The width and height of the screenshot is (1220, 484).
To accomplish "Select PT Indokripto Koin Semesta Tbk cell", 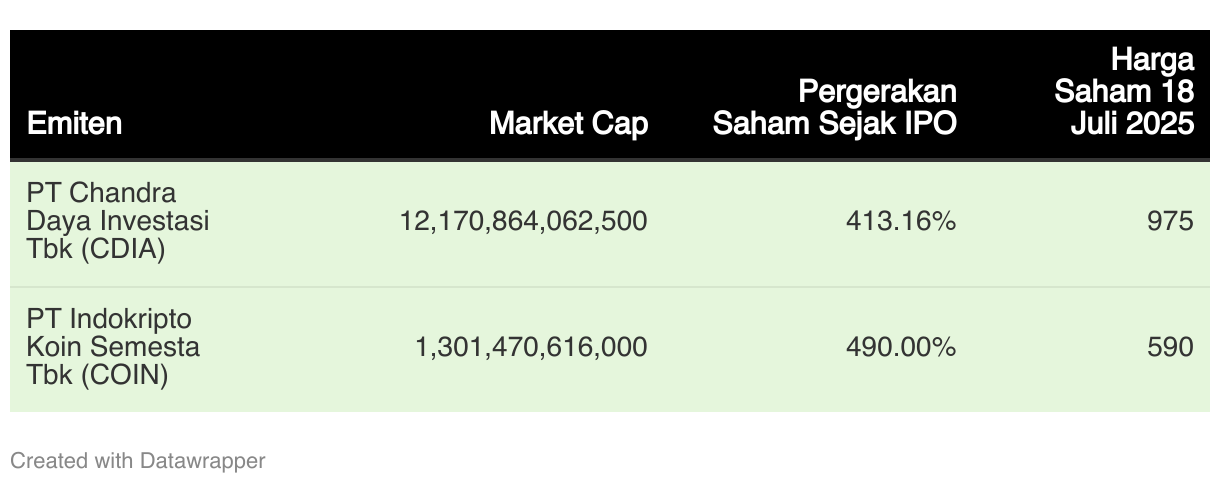I will click(112, 347).
